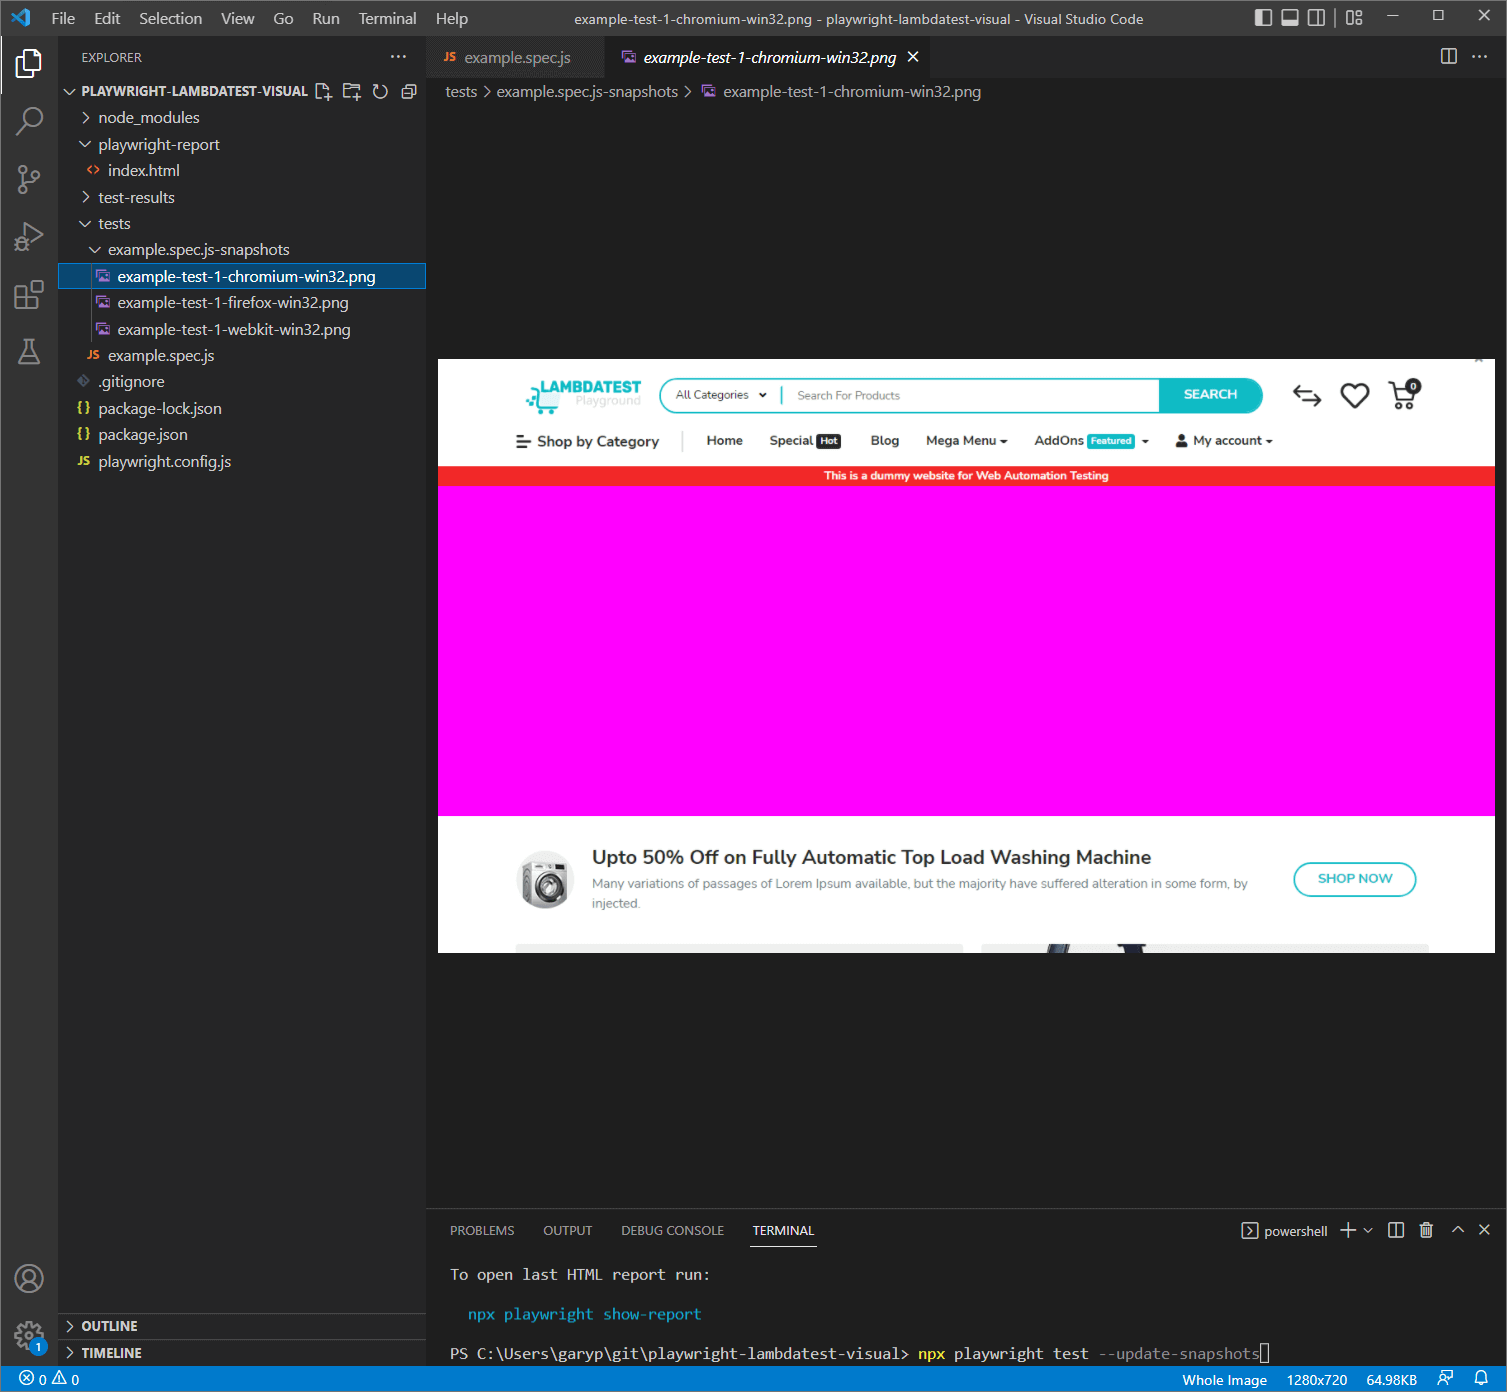Toggle the Primary Side Bar
The height and width of the screenshot is (1392, 1507).
pos(1263,17)
